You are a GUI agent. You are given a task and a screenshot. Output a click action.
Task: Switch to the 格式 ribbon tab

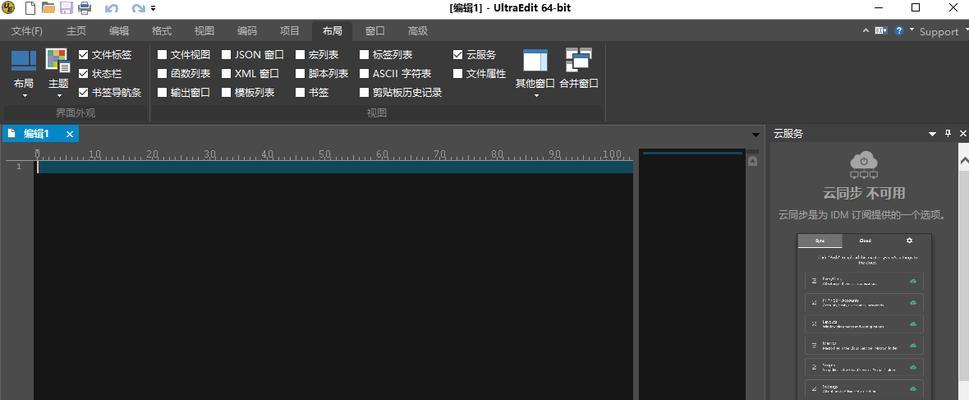coord(162,31)
